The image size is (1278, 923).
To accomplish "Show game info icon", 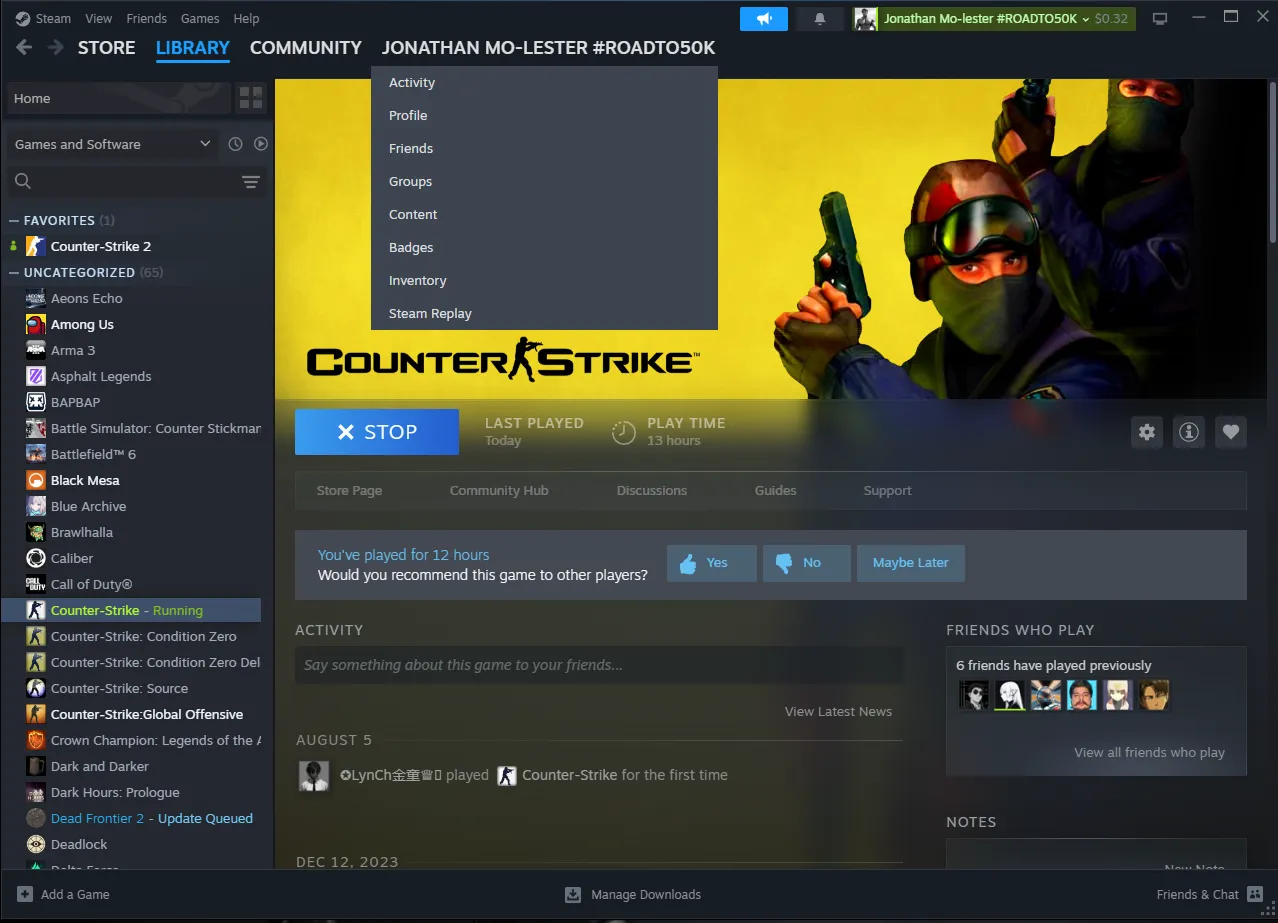I will tap(1189, 432).
